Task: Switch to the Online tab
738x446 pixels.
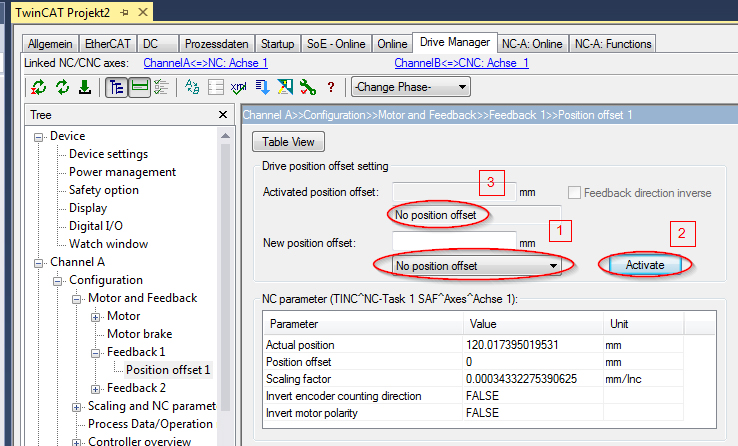Action: pyautogui.click(x=392, y=44)
